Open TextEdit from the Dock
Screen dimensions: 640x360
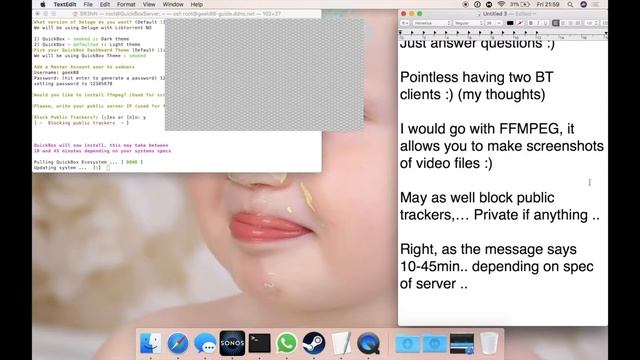point(341,343)
